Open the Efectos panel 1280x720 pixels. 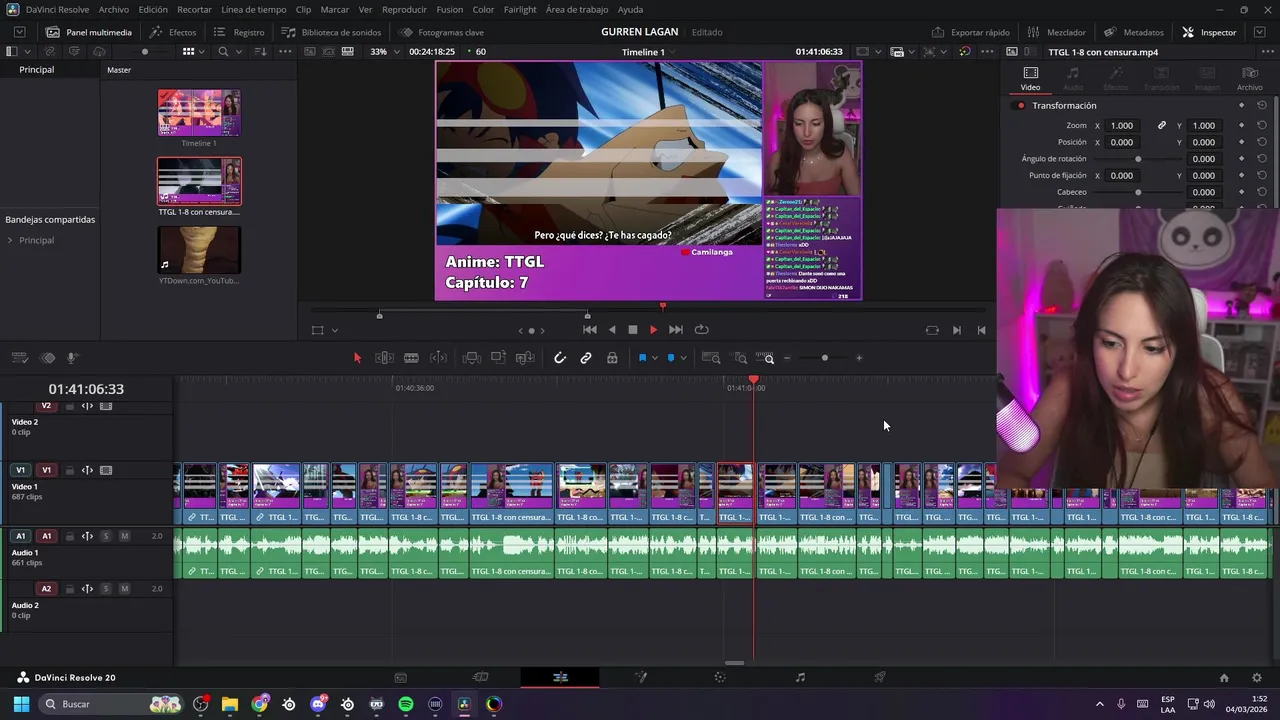pos(173,32)
